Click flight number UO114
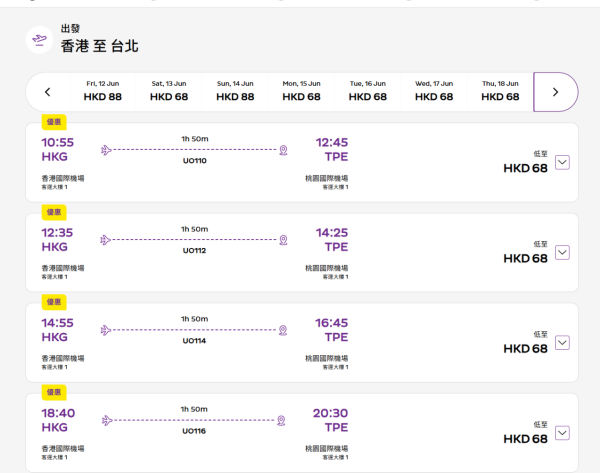600x473 pixels. pos(194,341)
